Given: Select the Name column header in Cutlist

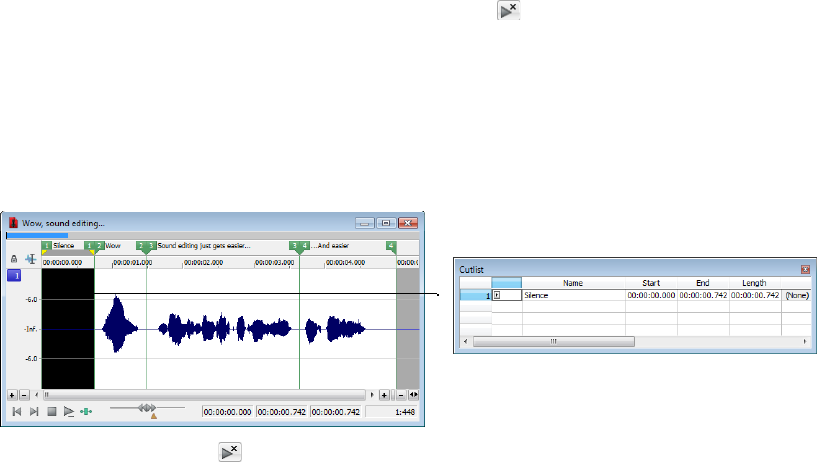Looking at the screenshot, I should coord(572,283).
